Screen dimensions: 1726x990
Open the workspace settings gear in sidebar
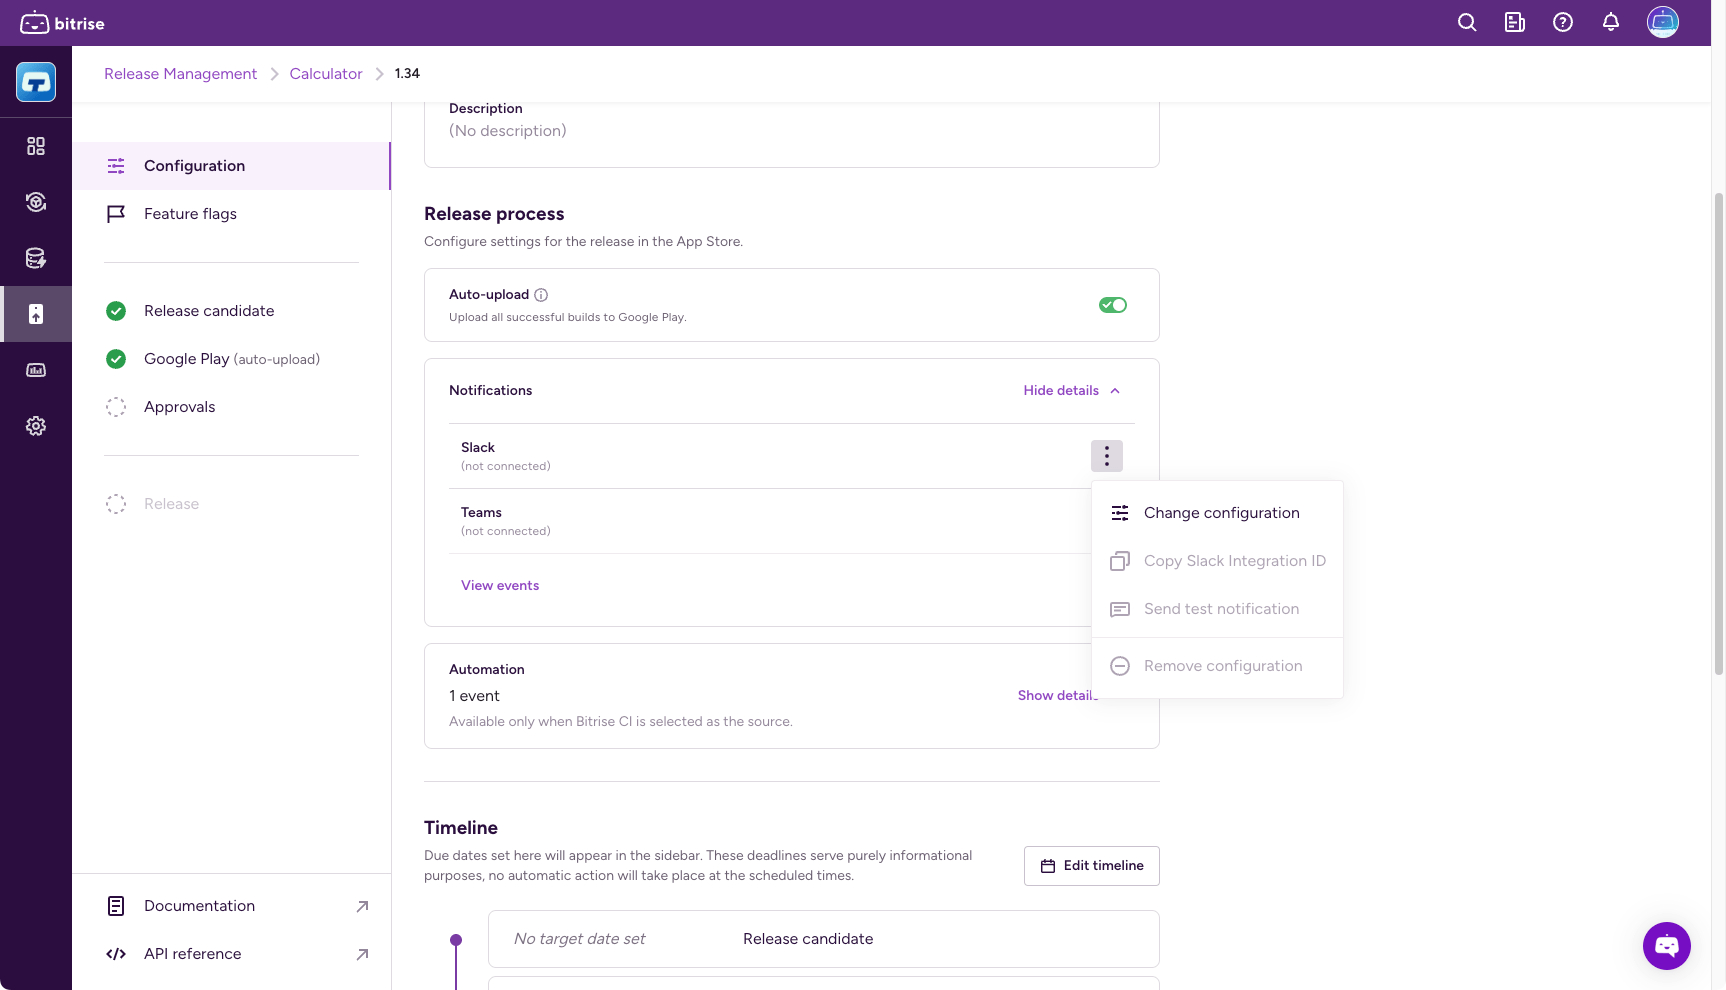coord(36,426)
